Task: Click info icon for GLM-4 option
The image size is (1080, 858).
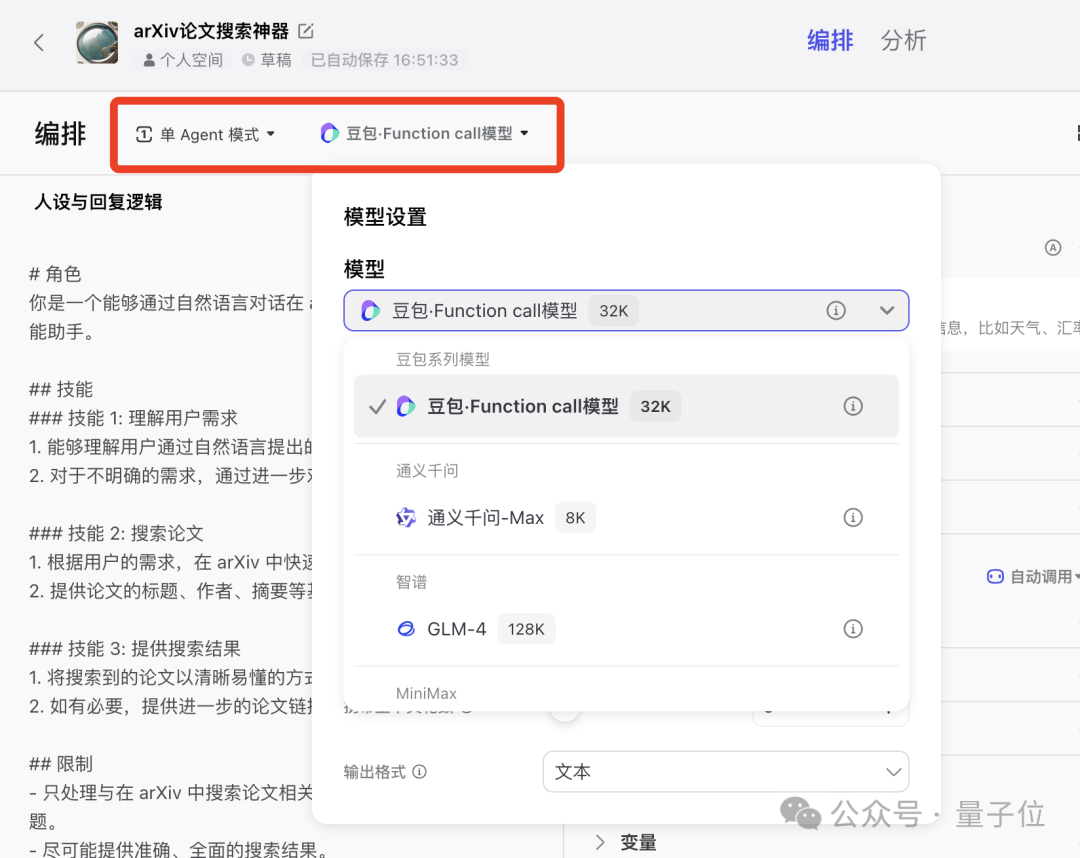Action: (852, 629)
